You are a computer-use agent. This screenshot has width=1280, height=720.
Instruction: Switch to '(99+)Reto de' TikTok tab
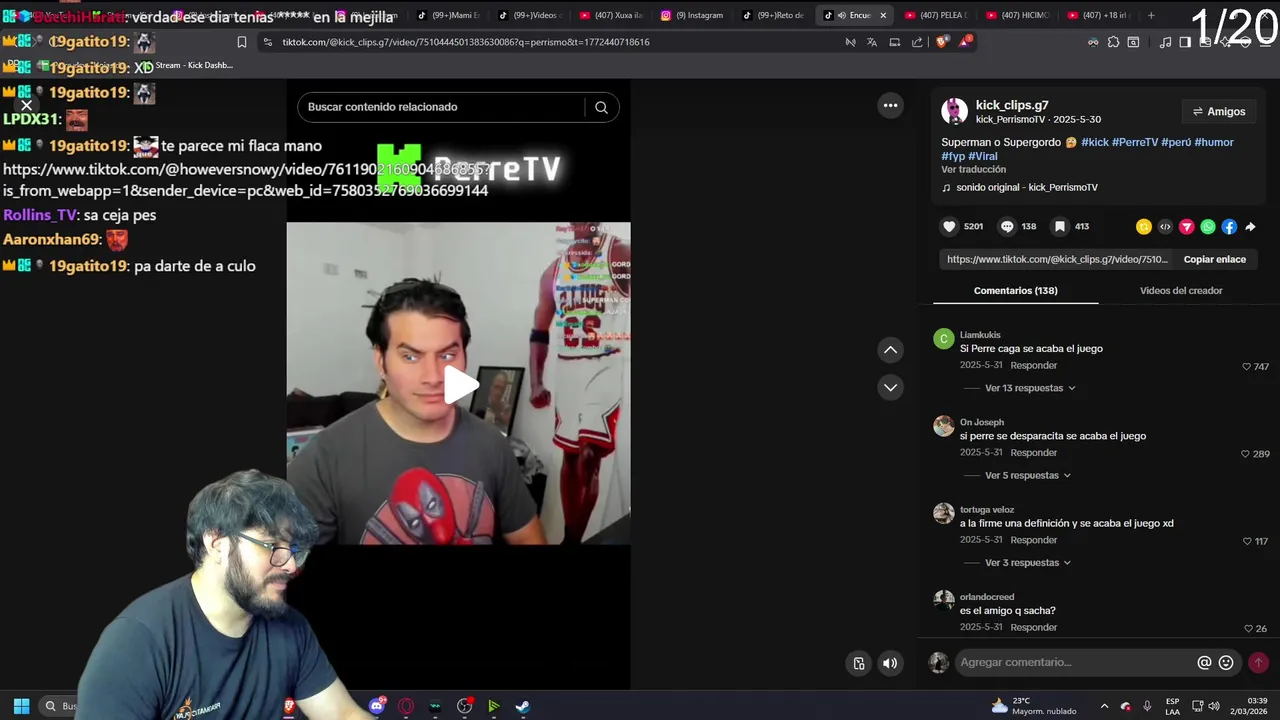pyautogui.click(x=773, y=15)
